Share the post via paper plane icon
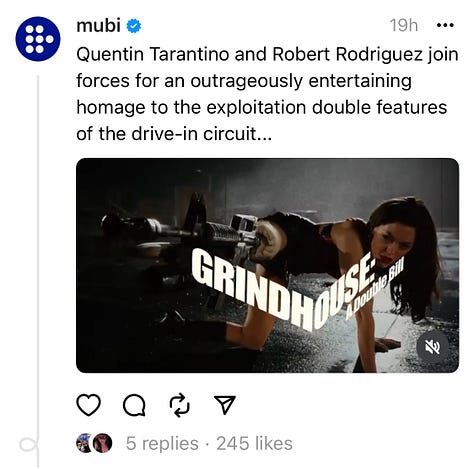Image resolution: width=474 pixels, height=469 pixels. pyautogui.click(x=225, y=405)
